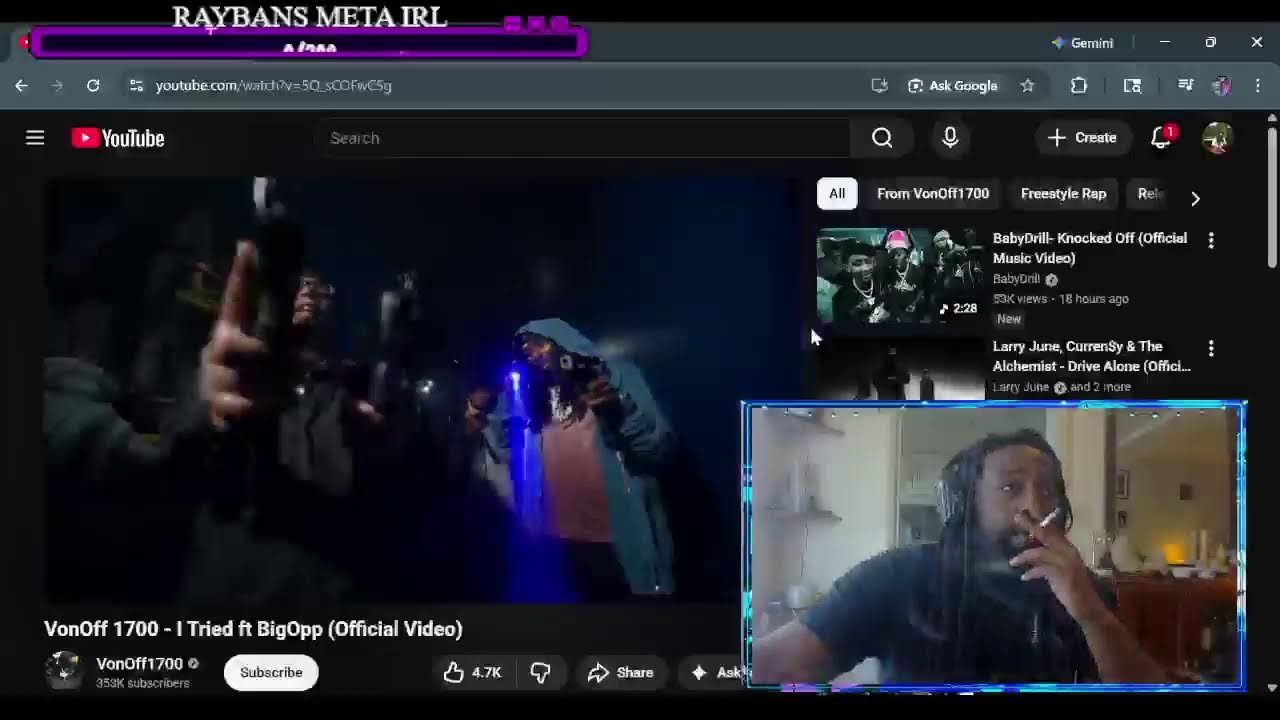Open options for Drive Alone video
The height and width of the screenshot is (720, 1280).
[1211, 348]
